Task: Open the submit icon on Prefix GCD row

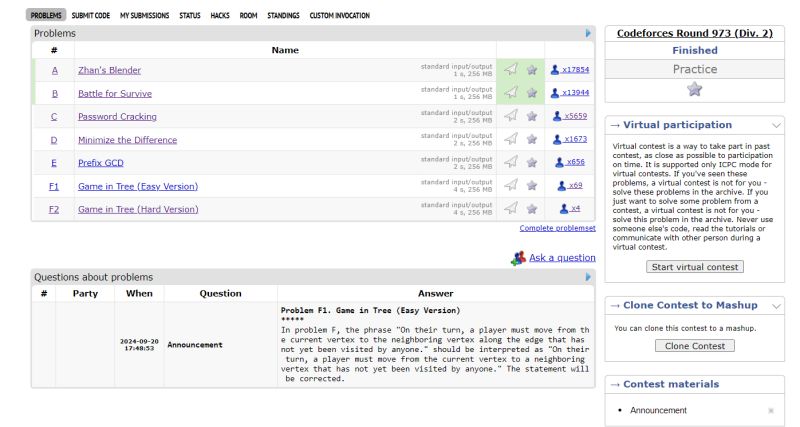Action: 510,162
